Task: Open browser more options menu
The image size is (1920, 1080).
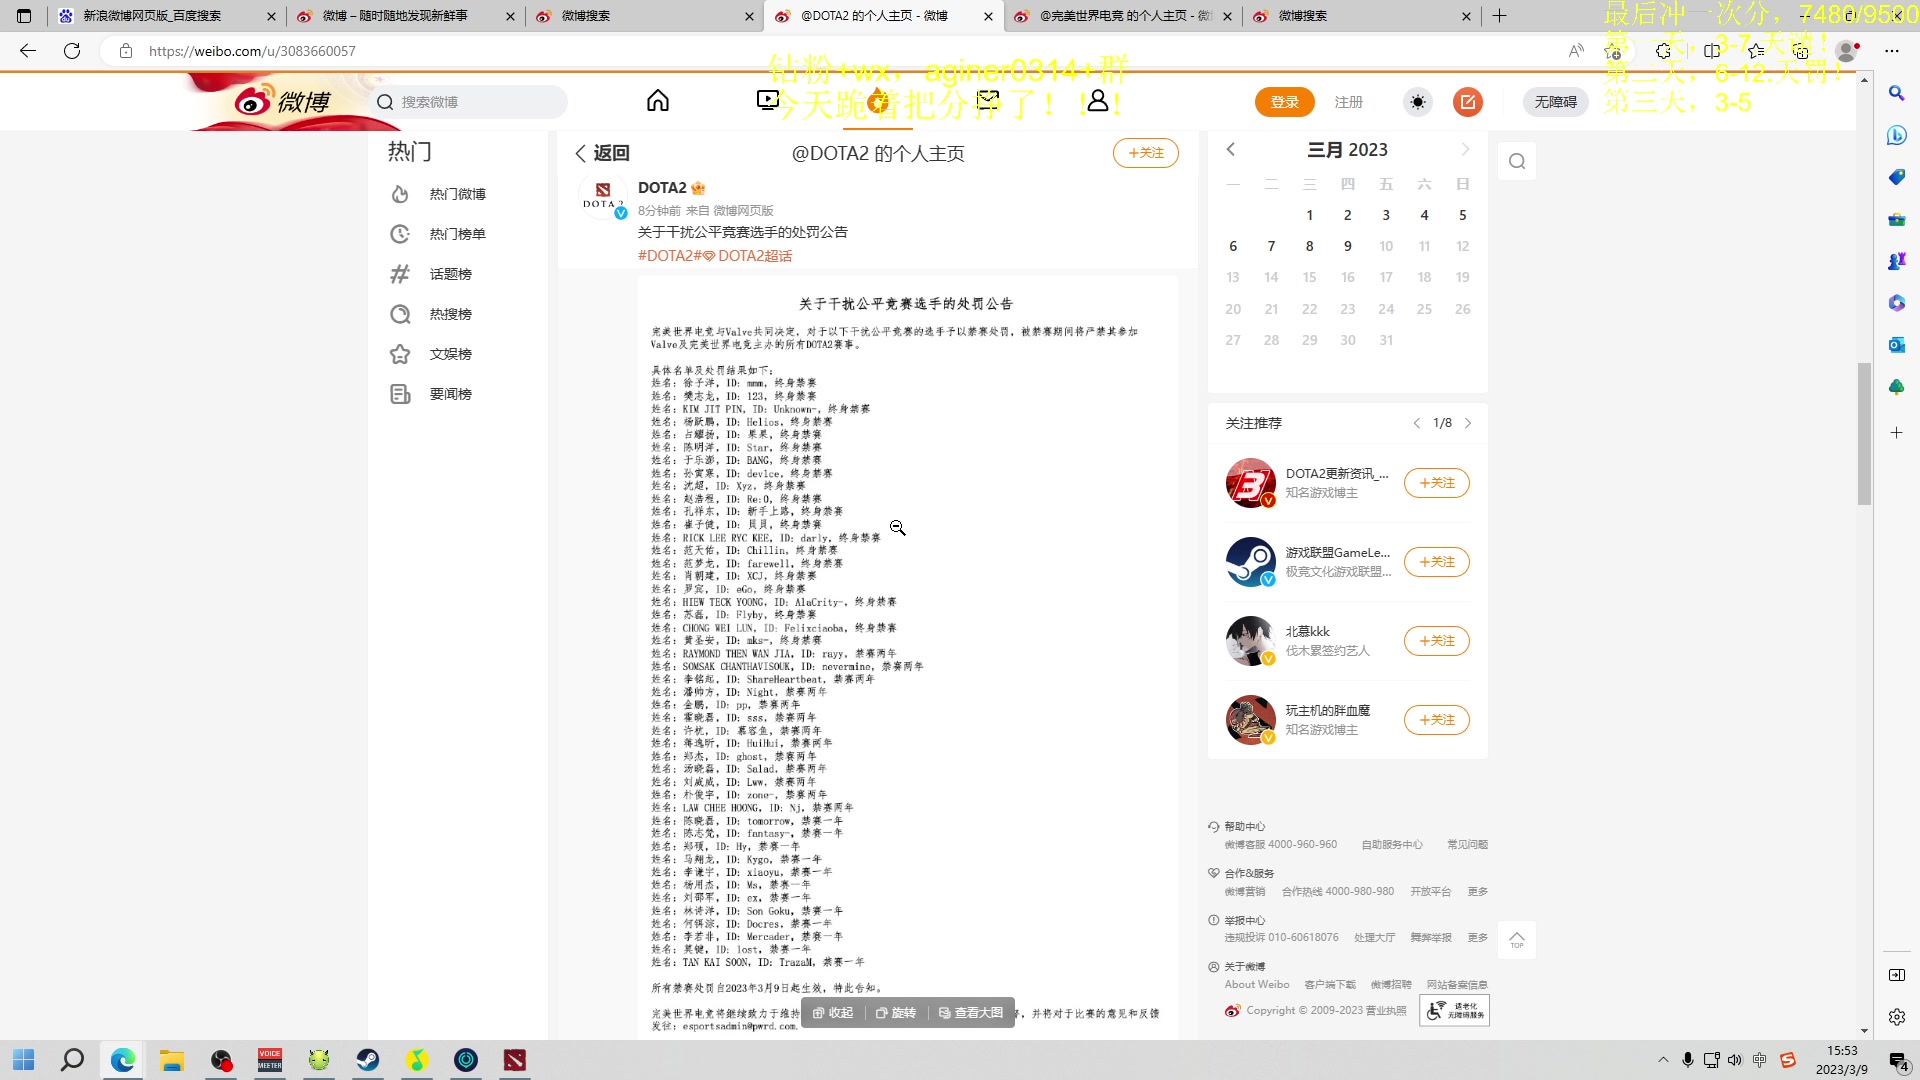Action: (1892, 51)
